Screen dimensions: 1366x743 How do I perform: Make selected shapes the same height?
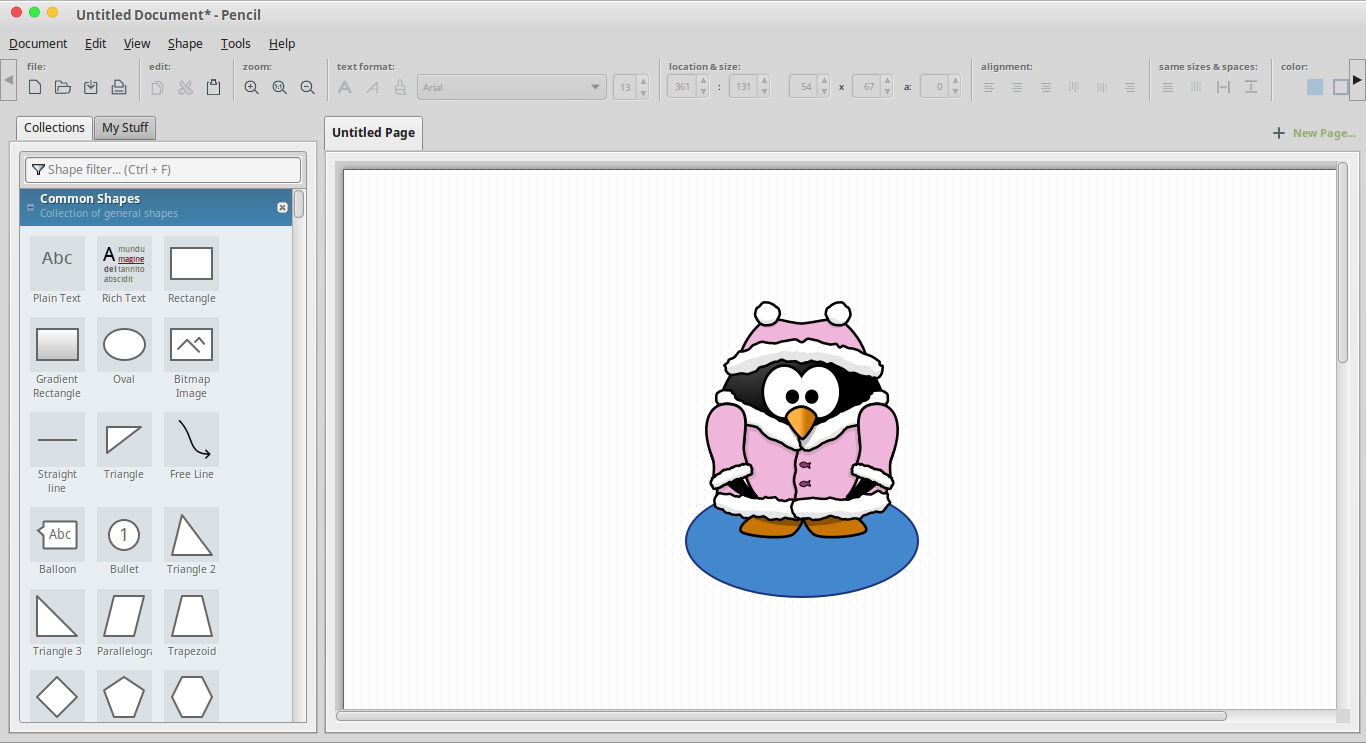(x=1195, y=88)
